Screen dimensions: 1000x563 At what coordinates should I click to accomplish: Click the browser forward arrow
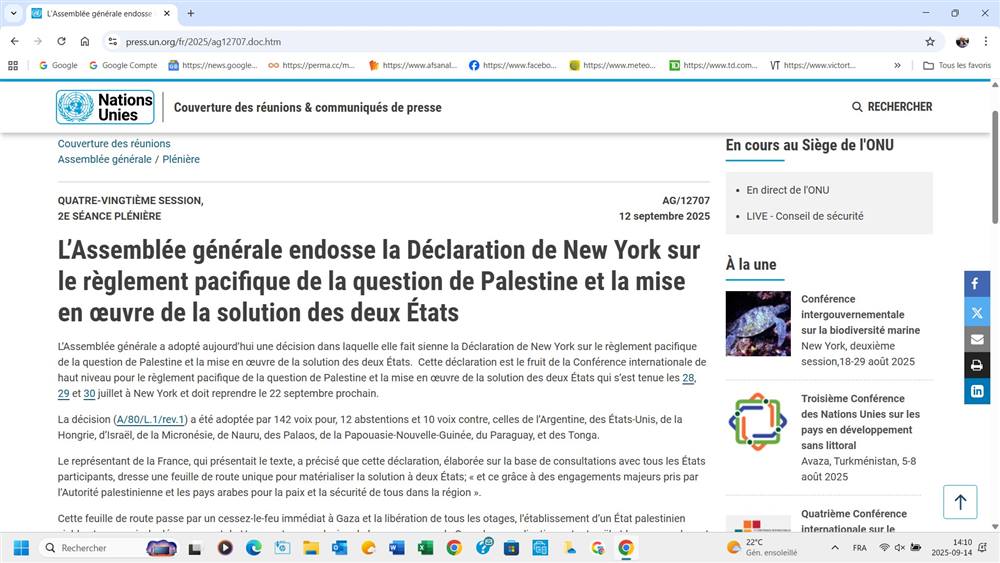click(38, 41)
